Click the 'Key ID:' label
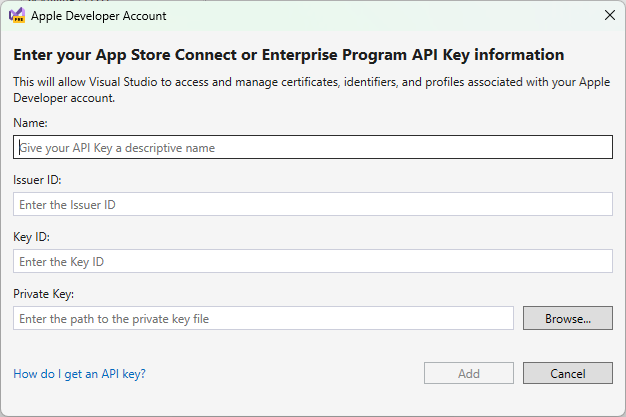Screen dimensions: 626x417 (32, 237)
